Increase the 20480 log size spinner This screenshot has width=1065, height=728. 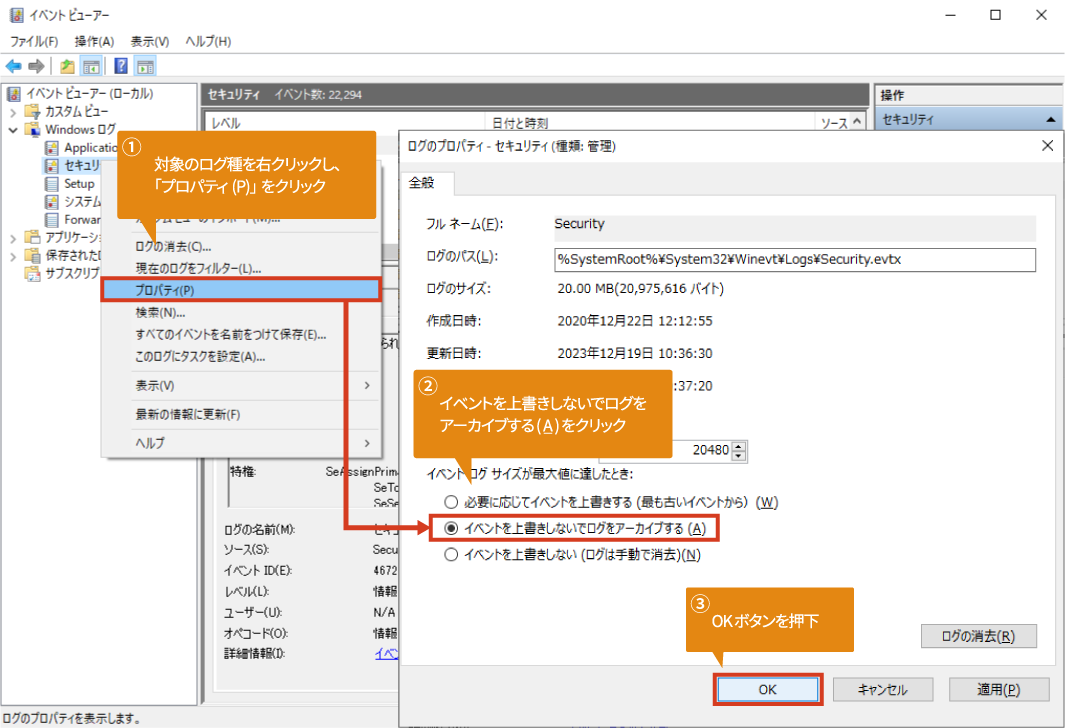point(736,446)
